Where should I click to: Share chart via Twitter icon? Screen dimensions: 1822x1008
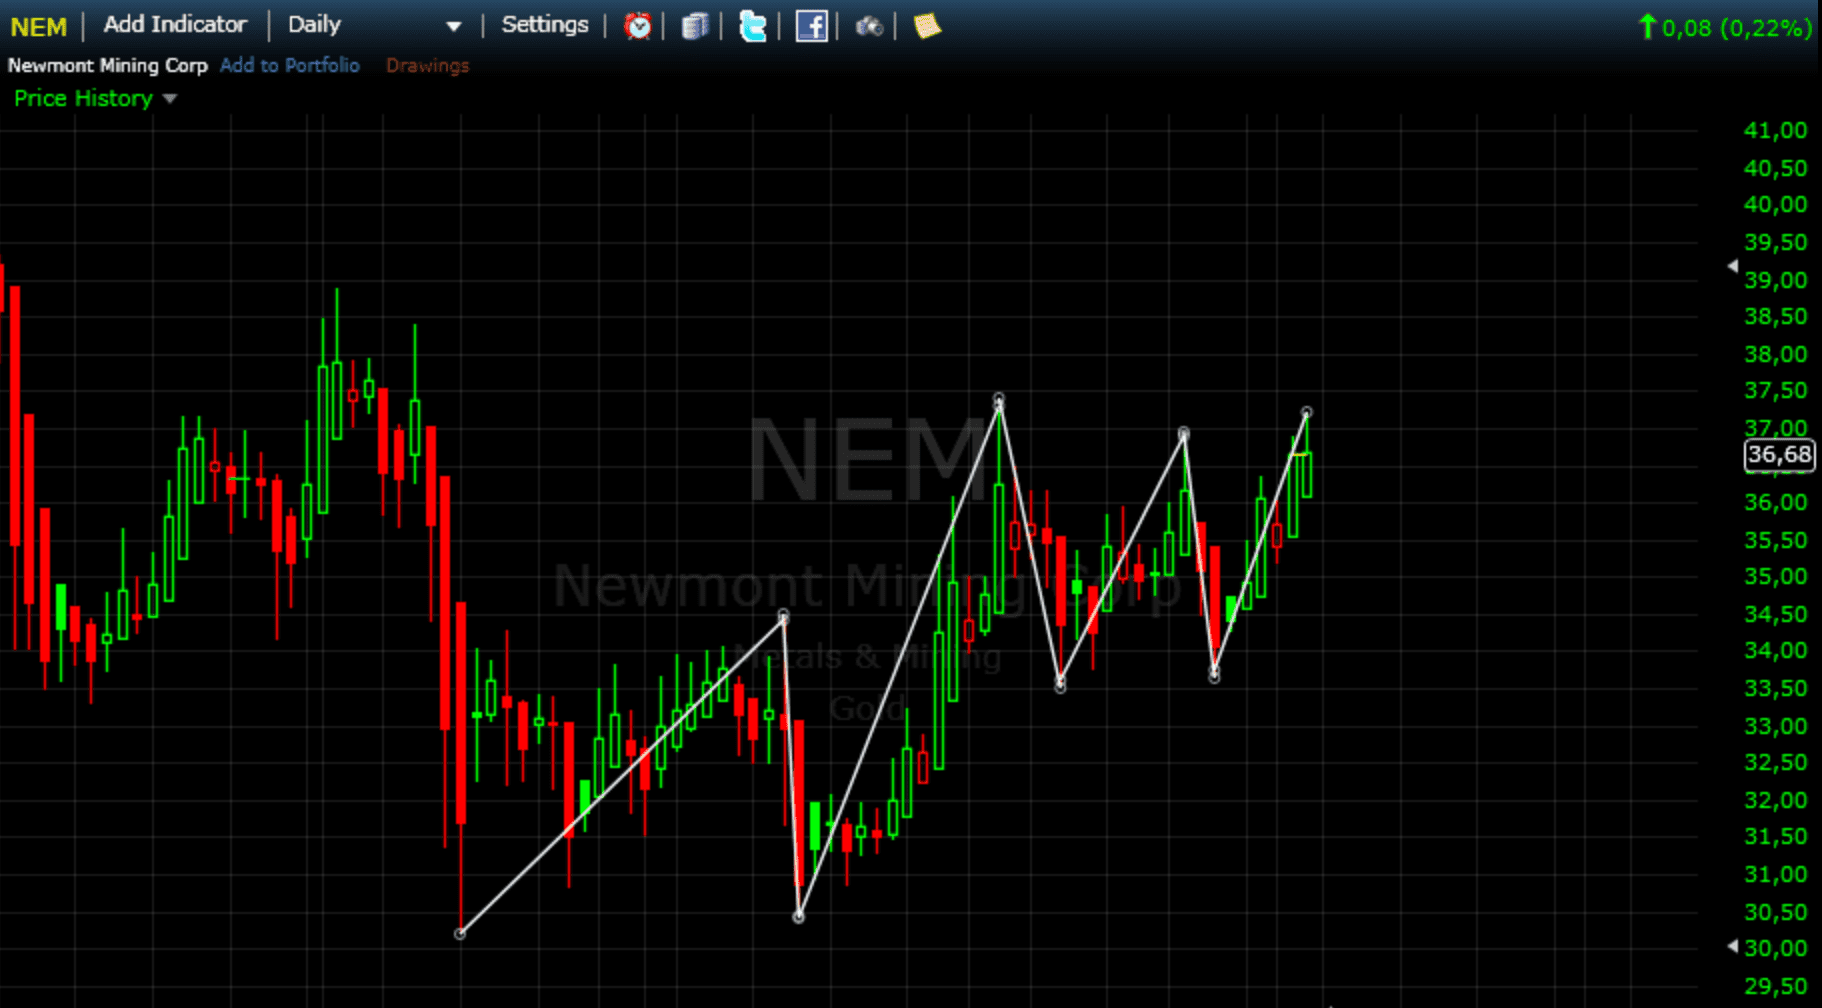tap(752, 26)
